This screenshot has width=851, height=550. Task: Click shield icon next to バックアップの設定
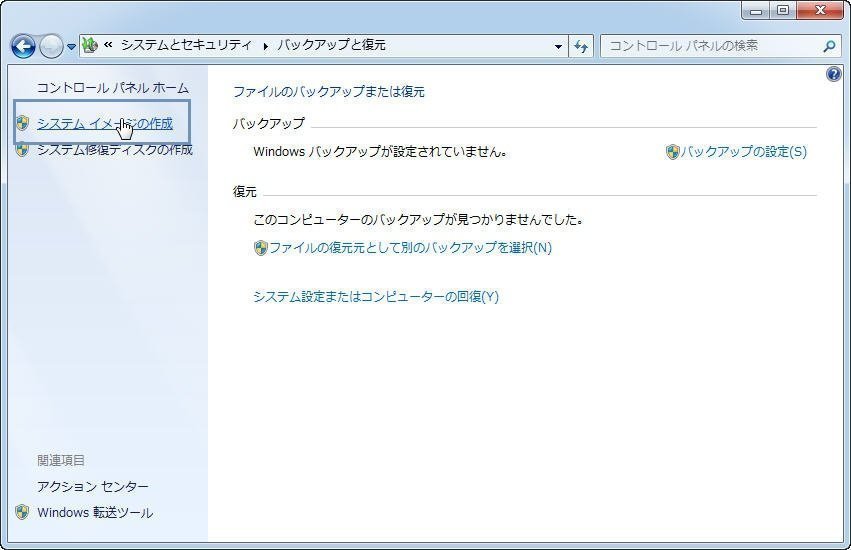pos(672,152)
